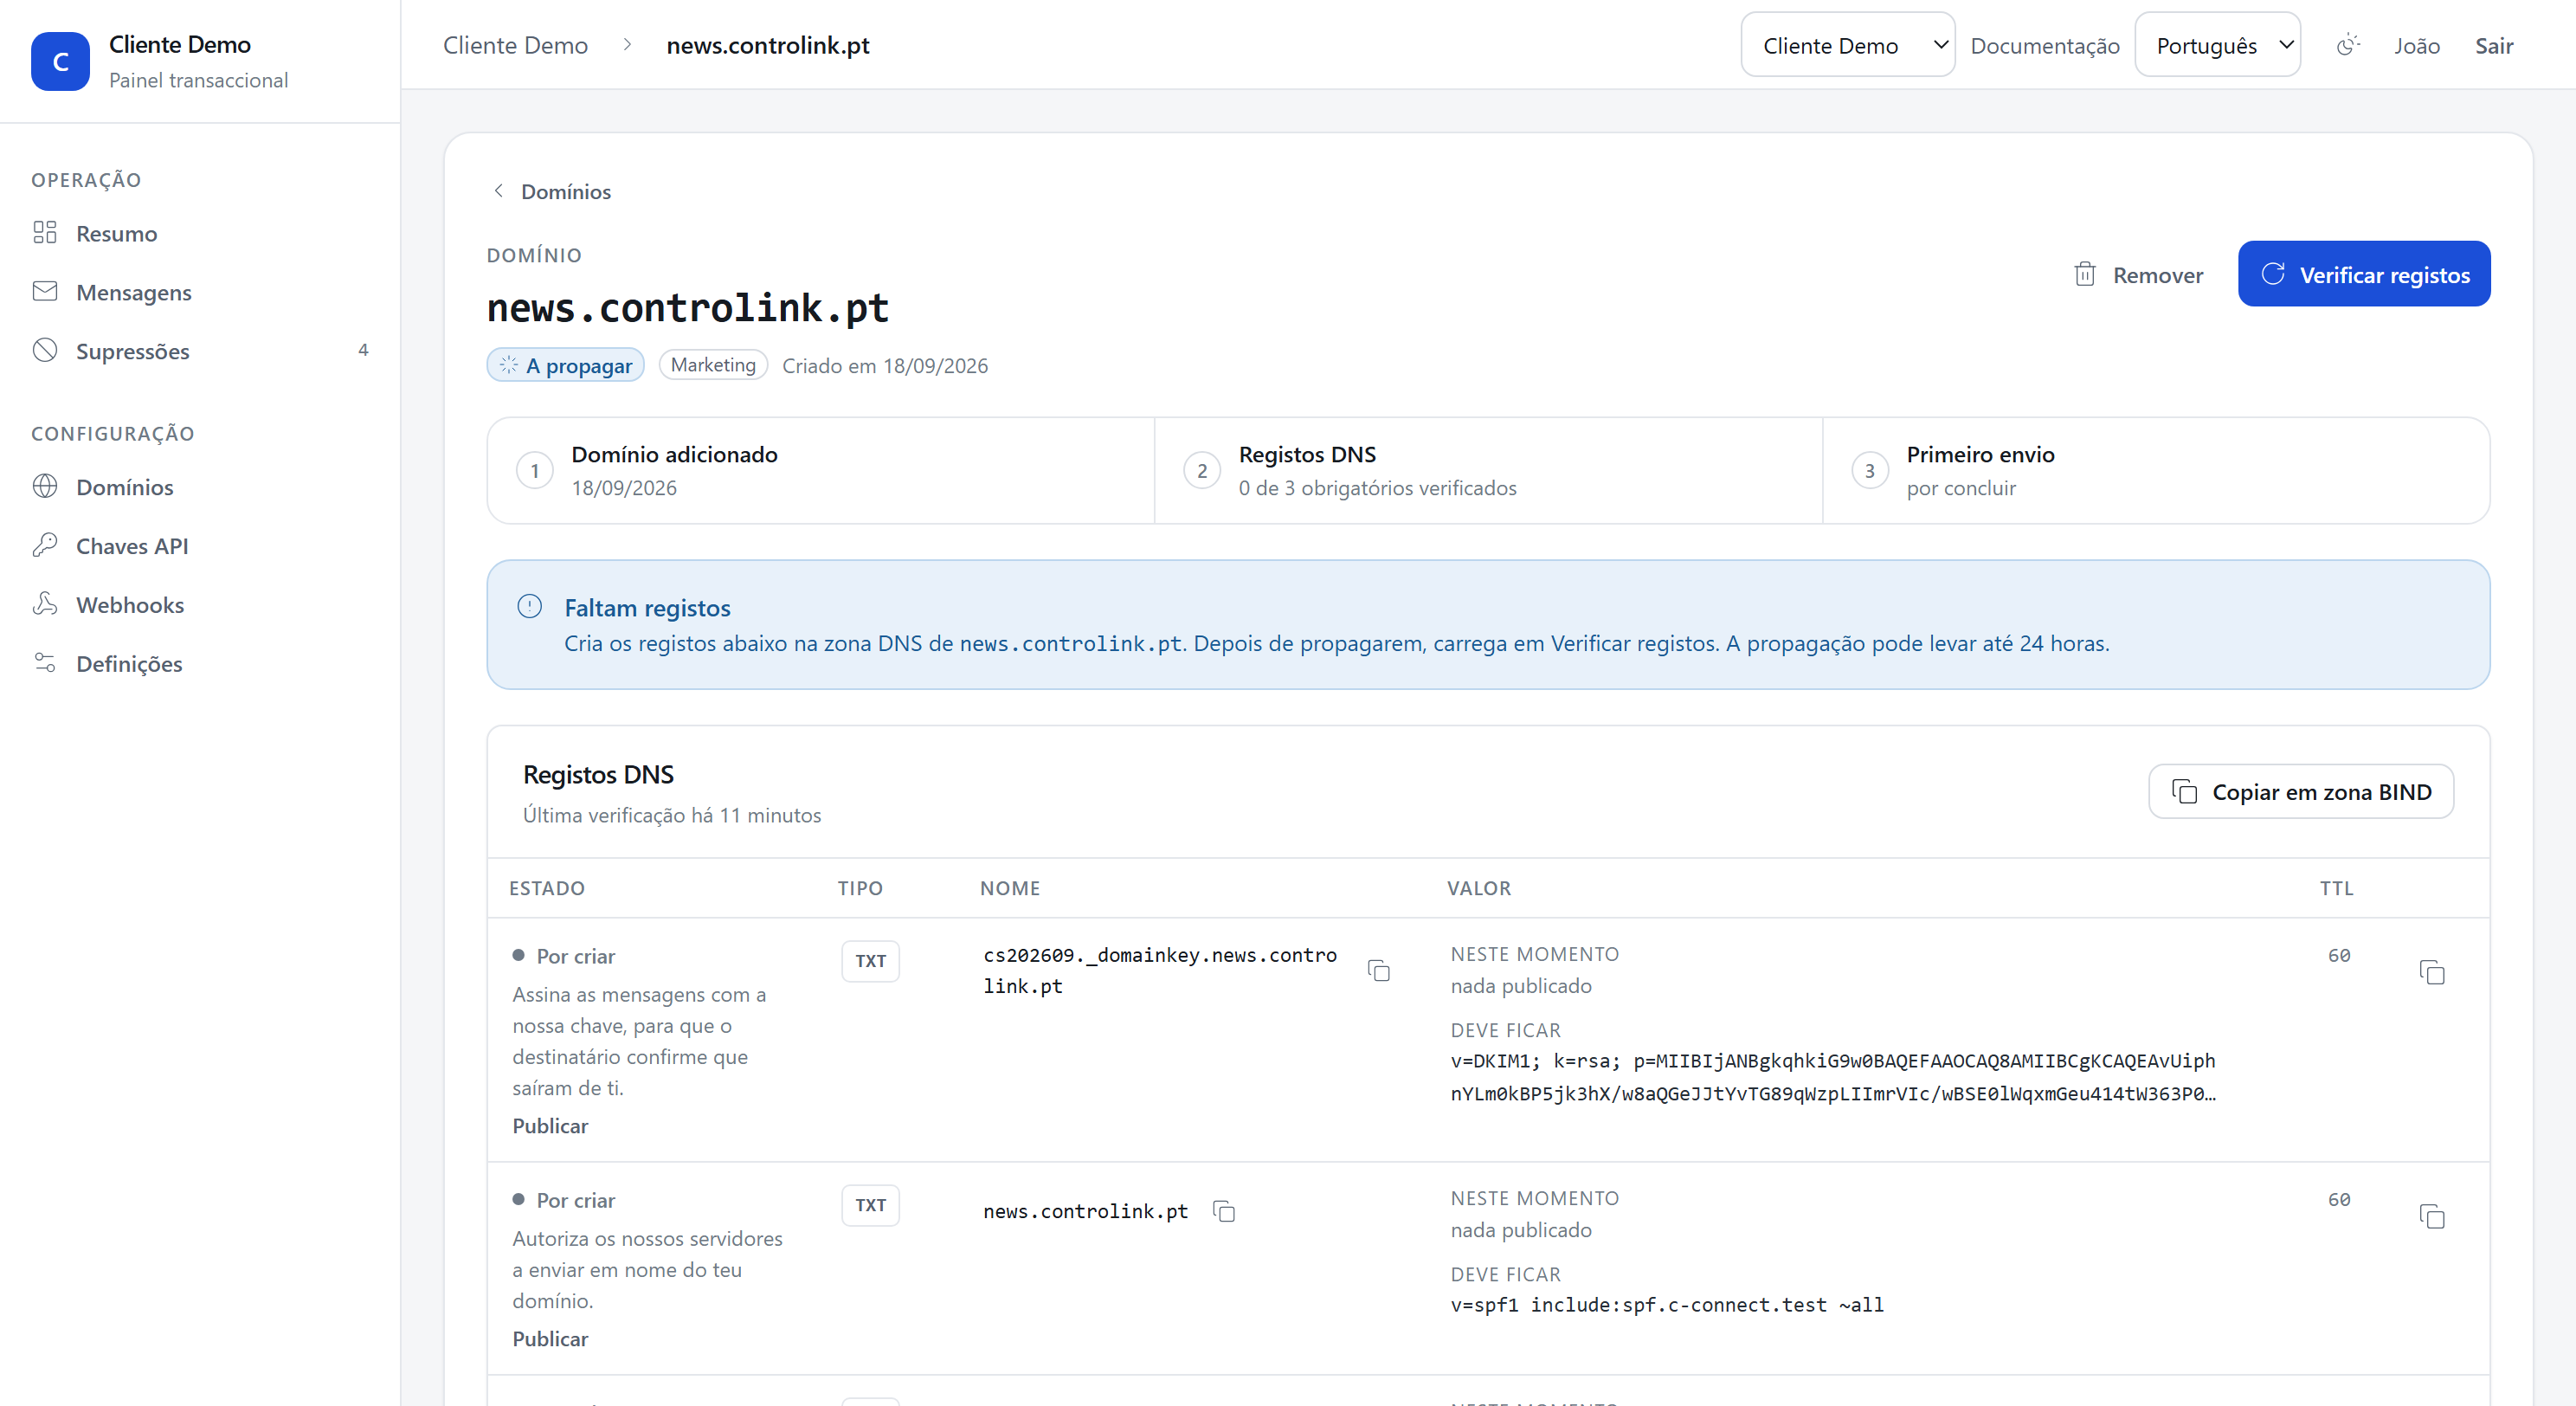
Task: Click the Domínio adicionado step 1
Action: (820, 470)
